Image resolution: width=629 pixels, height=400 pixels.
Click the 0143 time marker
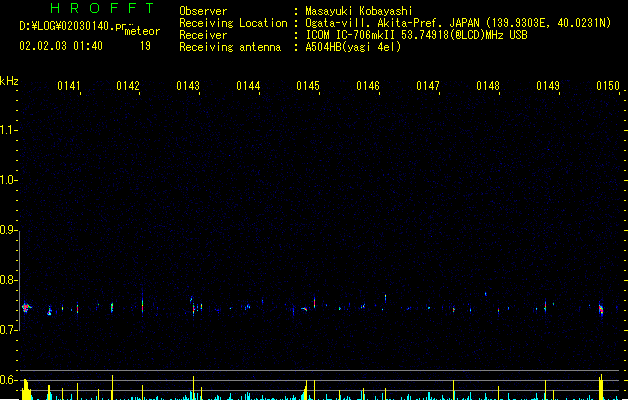click(x=188, y=86)
